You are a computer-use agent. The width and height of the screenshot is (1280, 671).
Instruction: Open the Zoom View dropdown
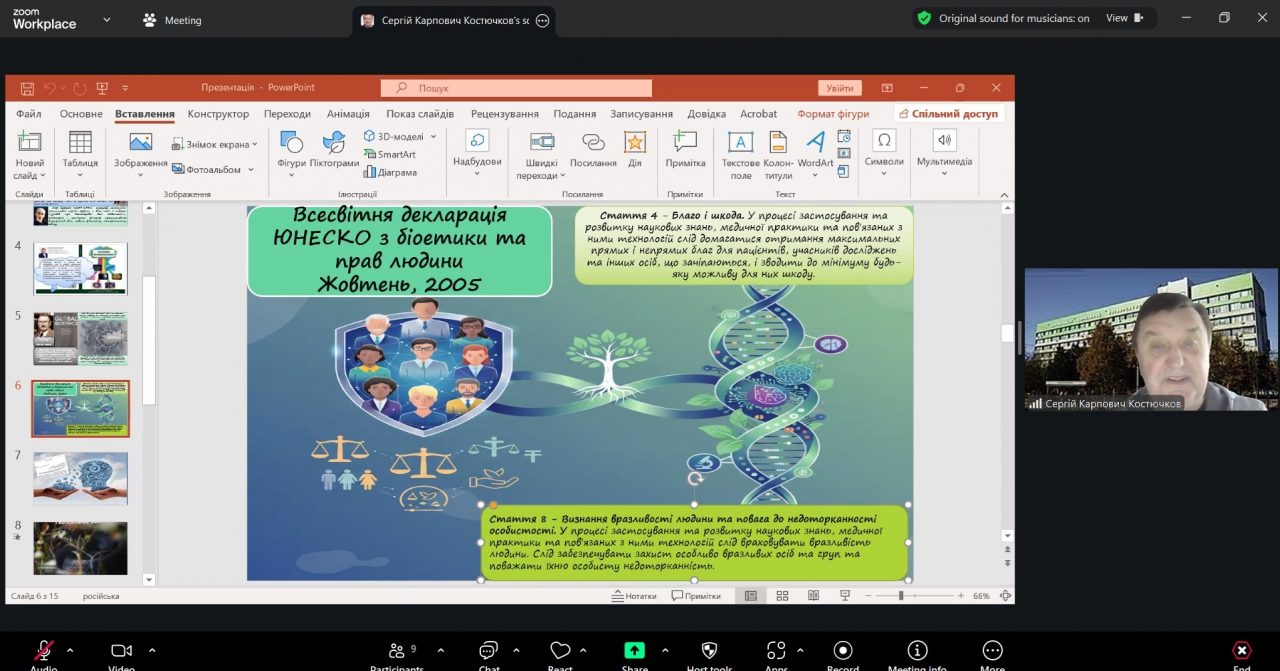point(1124,18)
